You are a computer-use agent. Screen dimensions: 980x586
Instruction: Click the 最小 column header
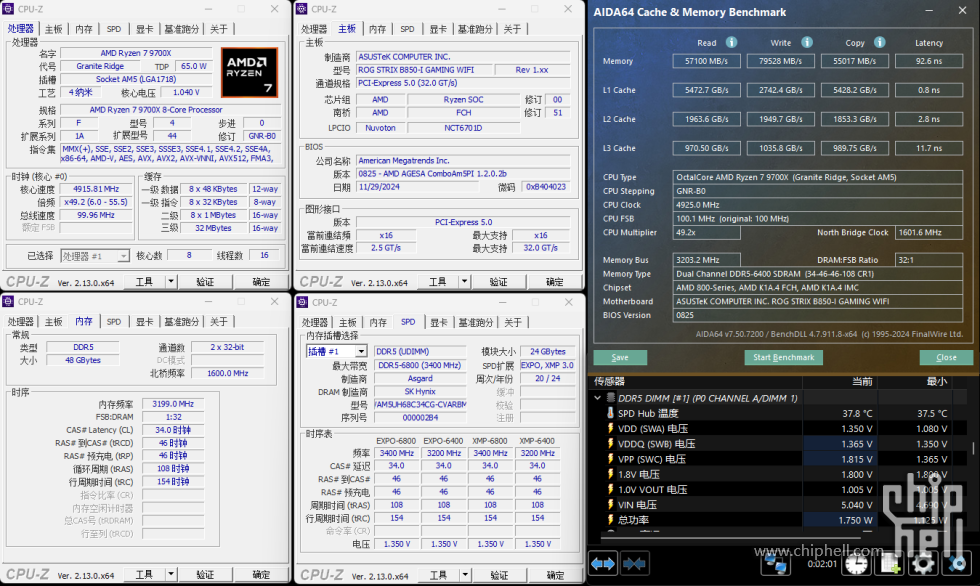(x=936, y=381)
